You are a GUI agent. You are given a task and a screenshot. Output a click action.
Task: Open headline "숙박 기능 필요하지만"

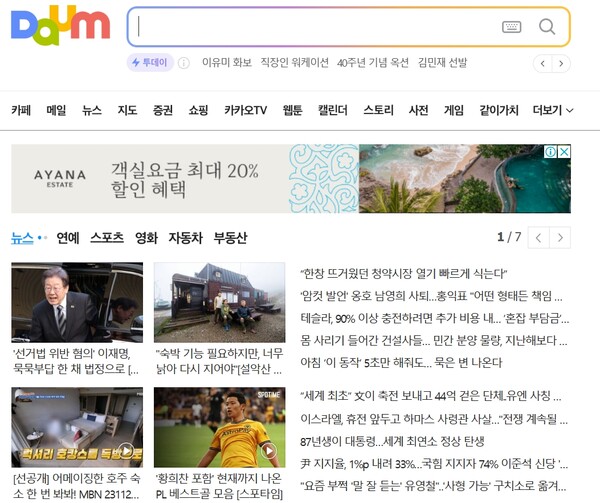(x=220, y=361)
